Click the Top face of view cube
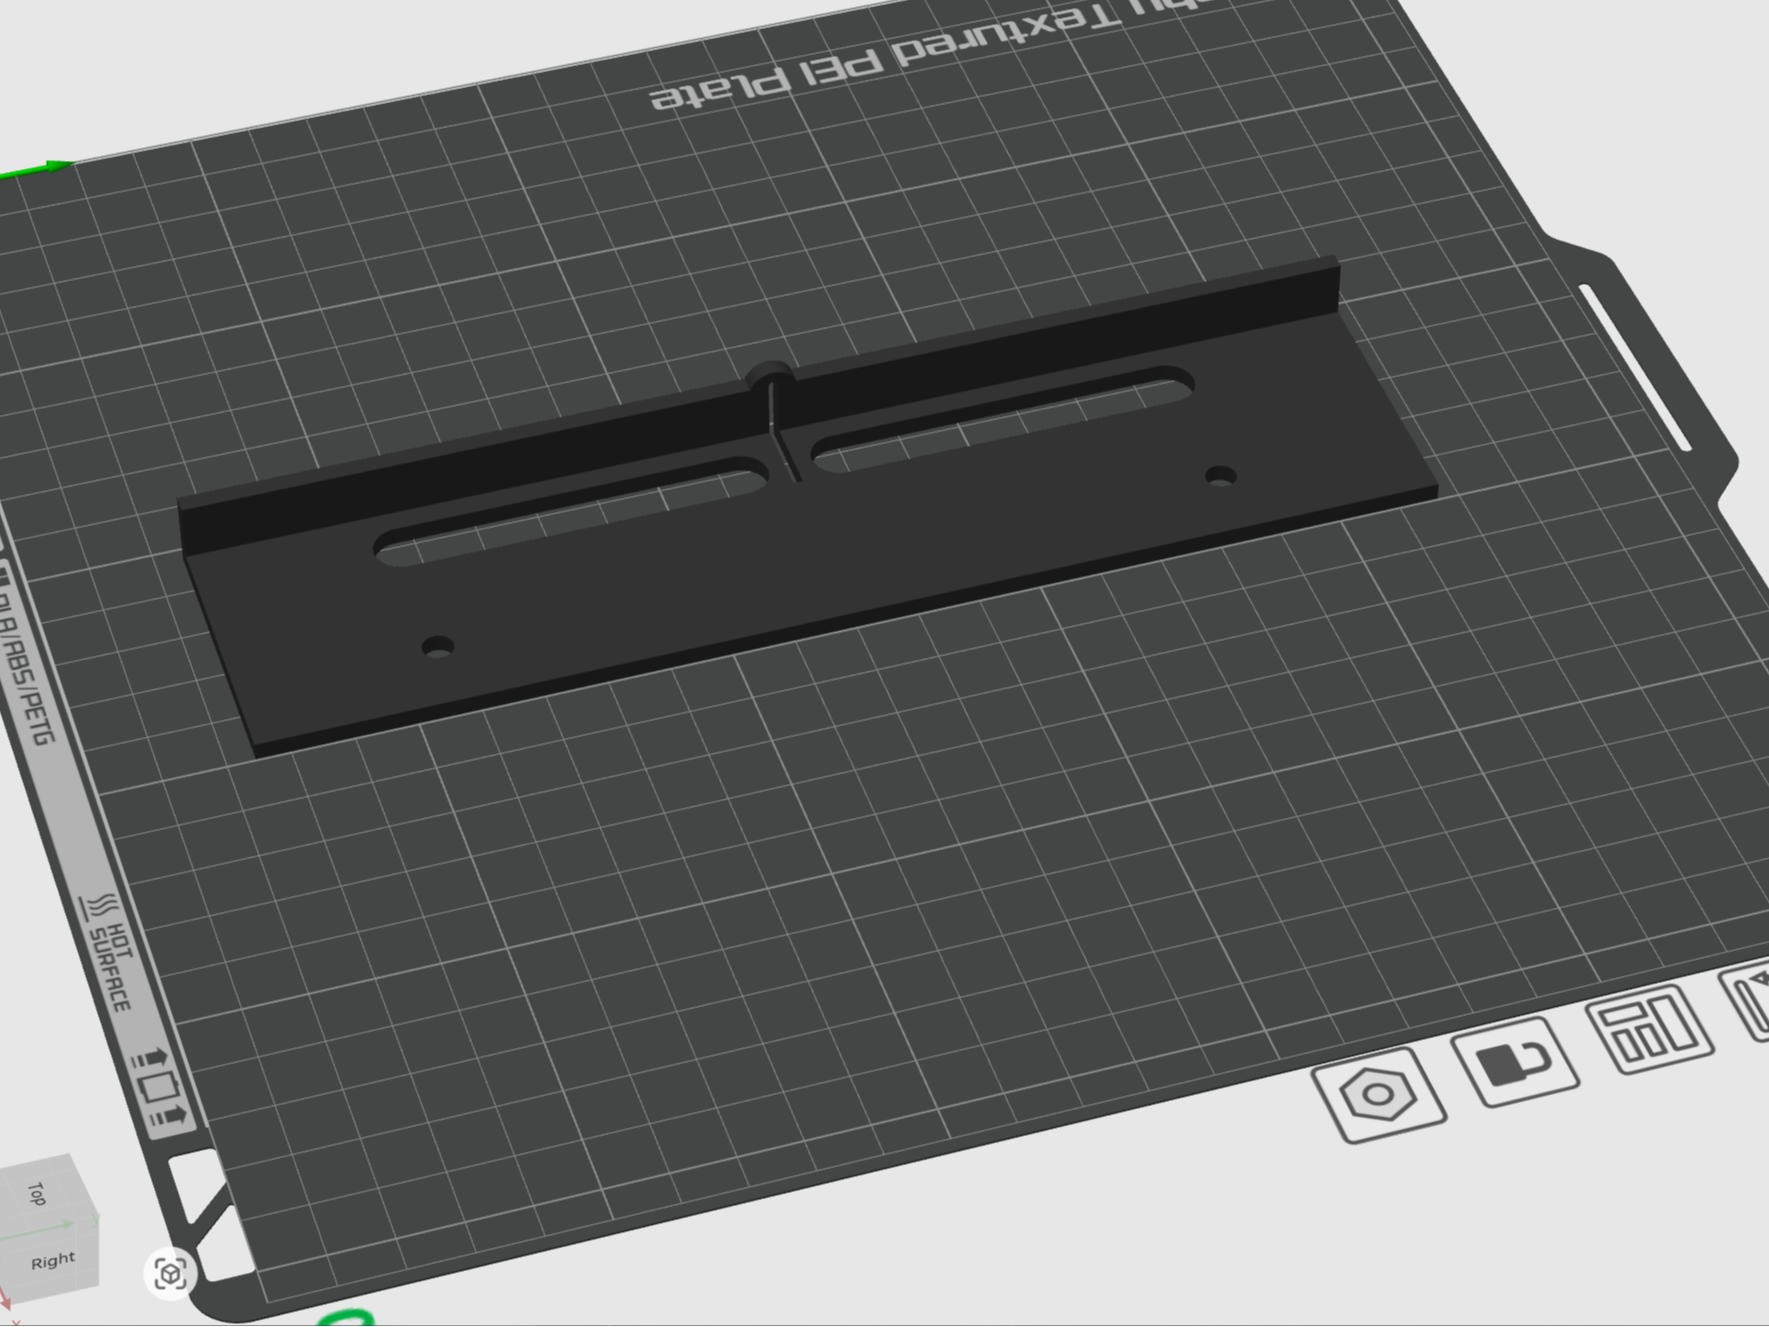The height and width of the screenshot is (1327, 1769). click(x=38, y=1196)
